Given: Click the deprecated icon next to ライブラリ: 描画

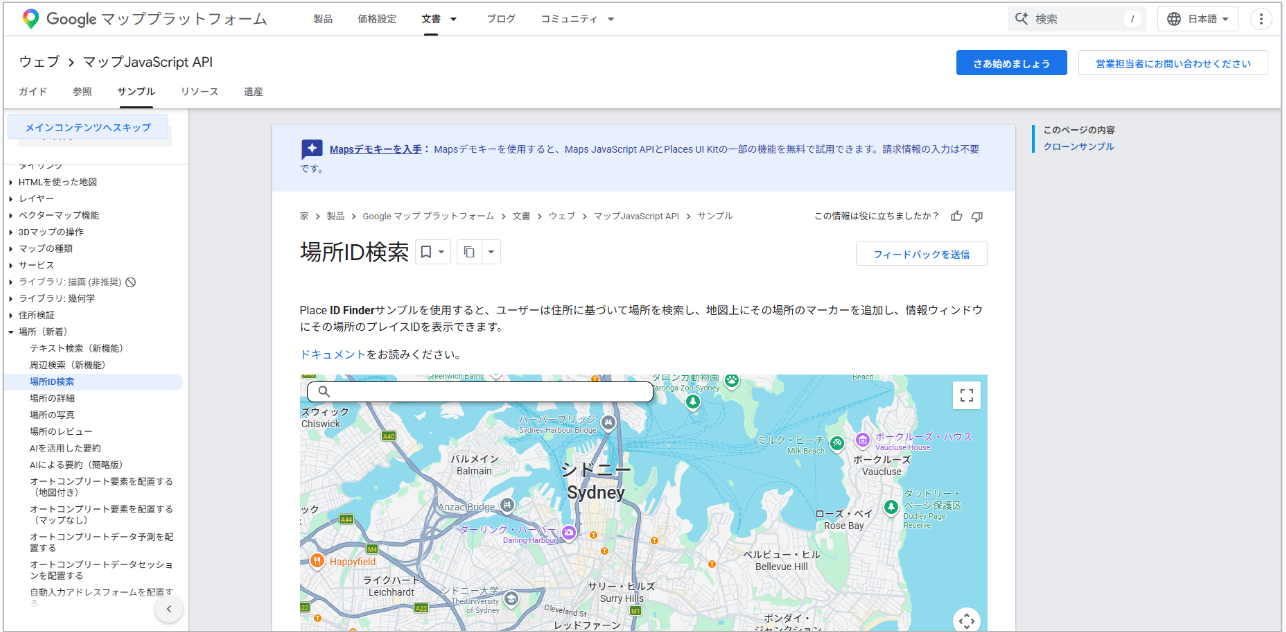Looking at the screenshot, I should (x=130, y=282).
